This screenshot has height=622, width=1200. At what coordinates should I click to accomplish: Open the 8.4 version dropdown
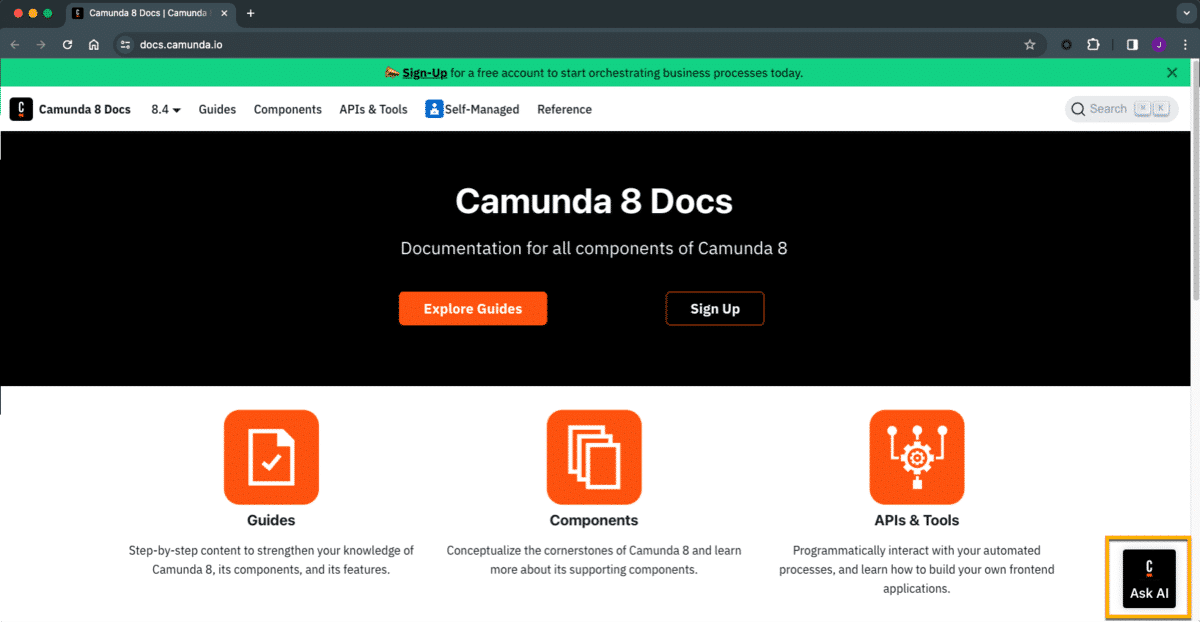[166, 109]
